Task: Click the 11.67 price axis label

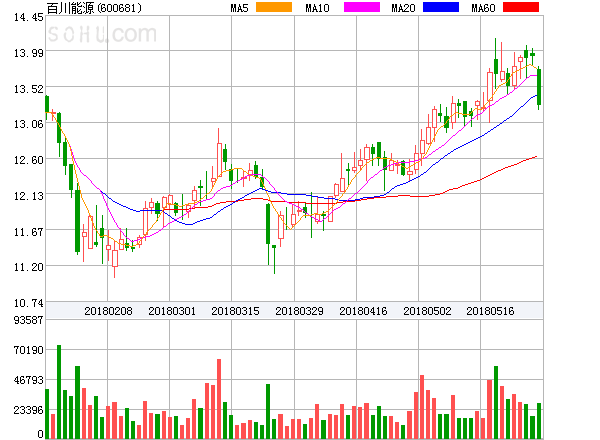Action: [x=29, y=232]
